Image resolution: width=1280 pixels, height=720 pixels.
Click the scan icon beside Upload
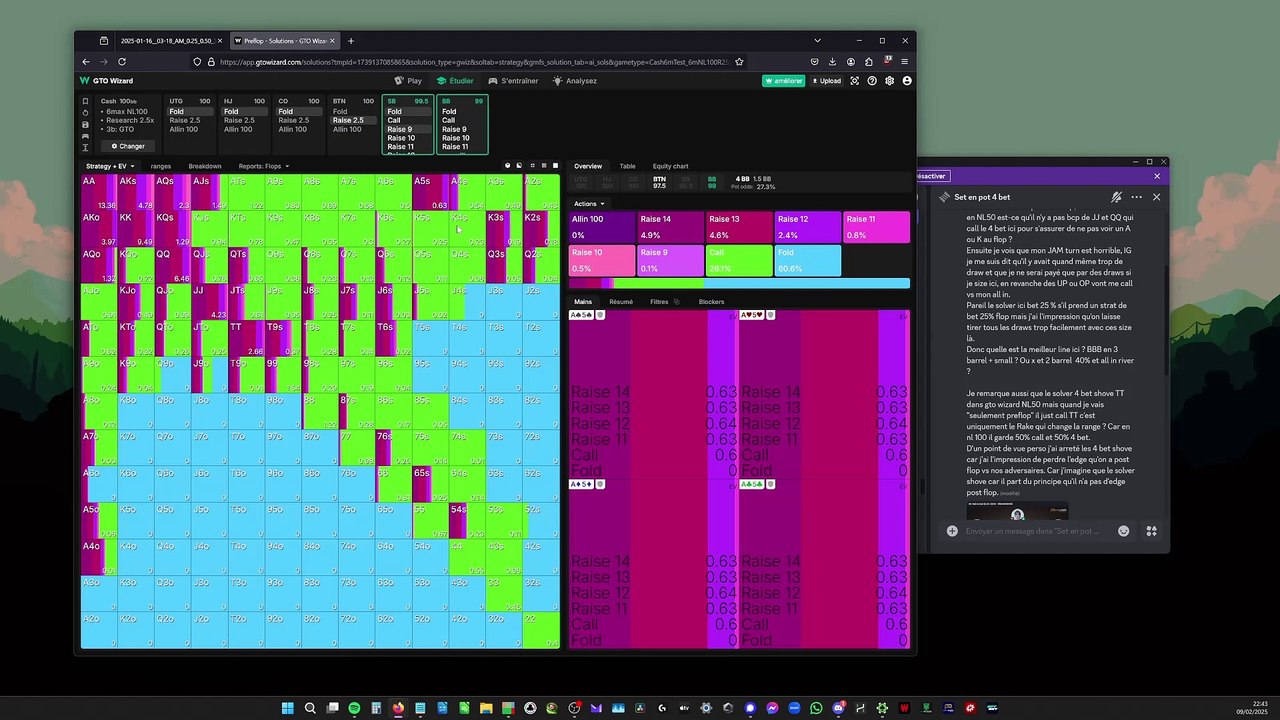[x=856, y=81]
